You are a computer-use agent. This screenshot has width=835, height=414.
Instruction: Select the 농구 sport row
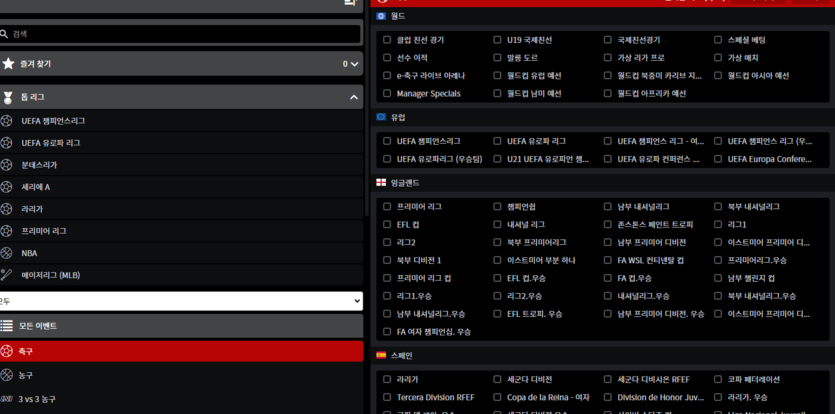click(181, 375)
